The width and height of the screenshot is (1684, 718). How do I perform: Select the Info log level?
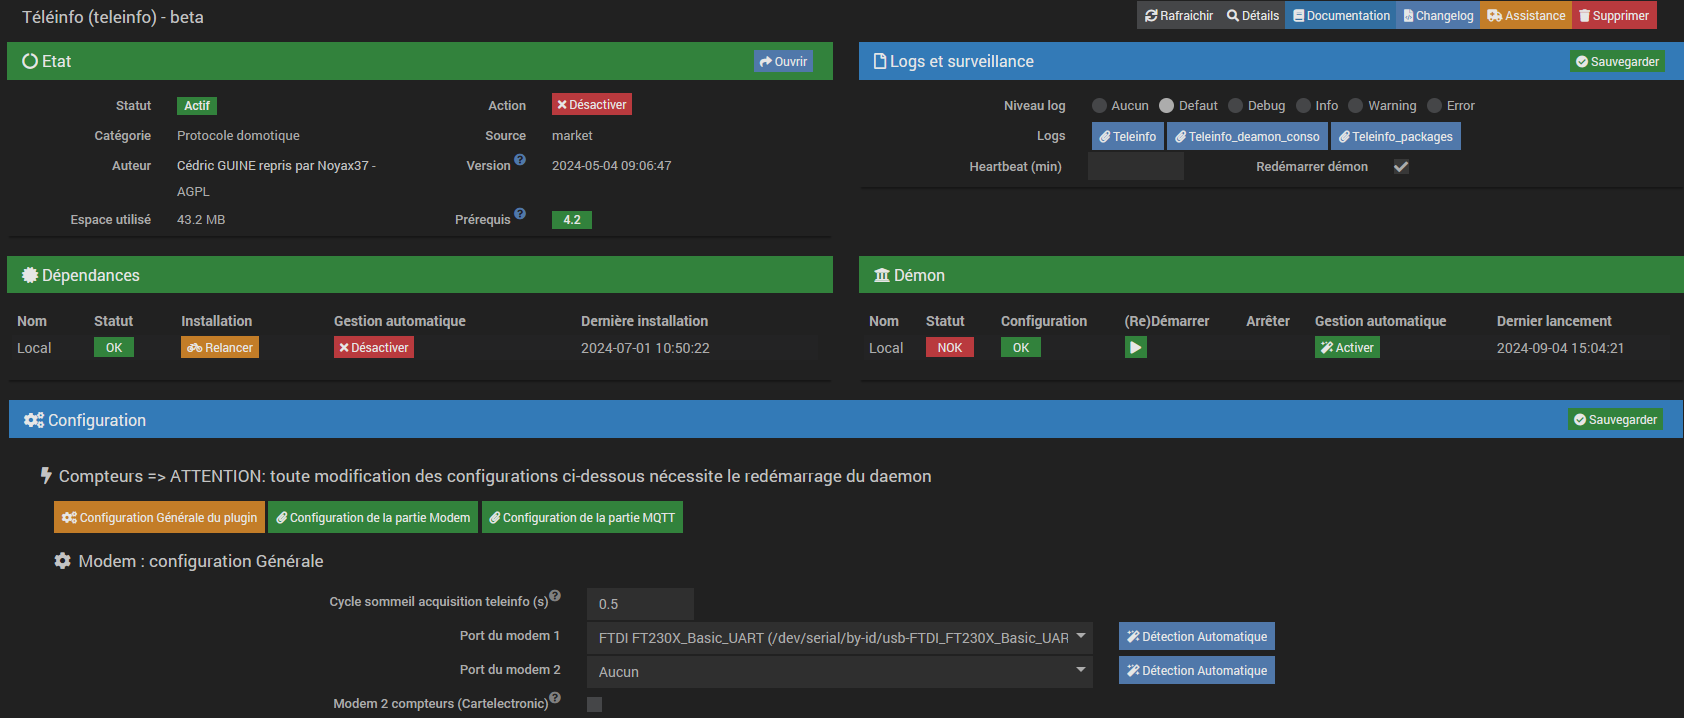coord(1303,105)
